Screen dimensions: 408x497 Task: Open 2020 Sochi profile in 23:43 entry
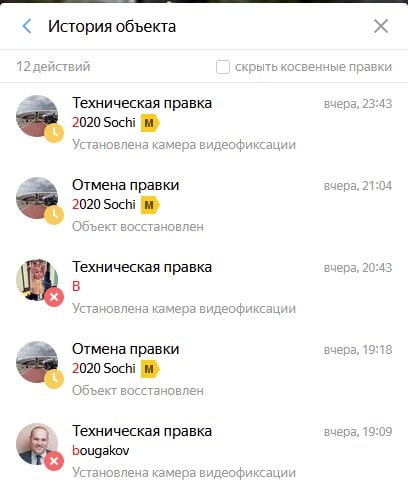[x=104, y=123]
